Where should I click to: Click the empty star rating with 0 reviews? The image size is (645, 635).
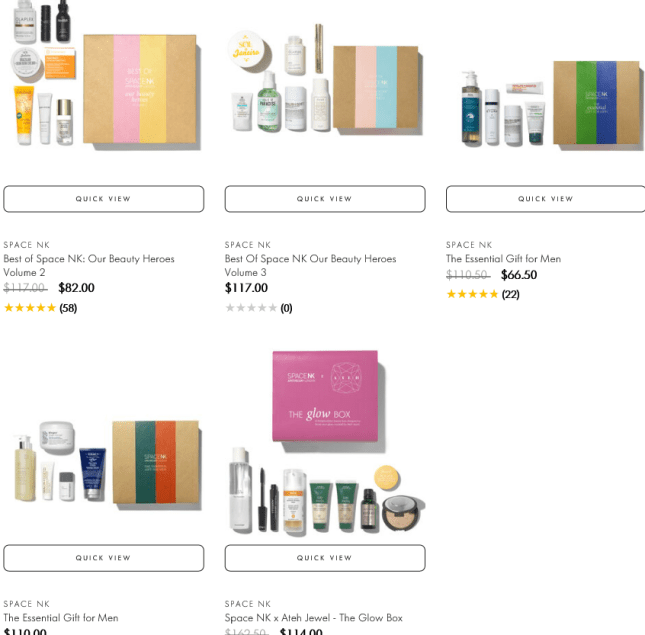pyautogui.click(x=259, y=308)
